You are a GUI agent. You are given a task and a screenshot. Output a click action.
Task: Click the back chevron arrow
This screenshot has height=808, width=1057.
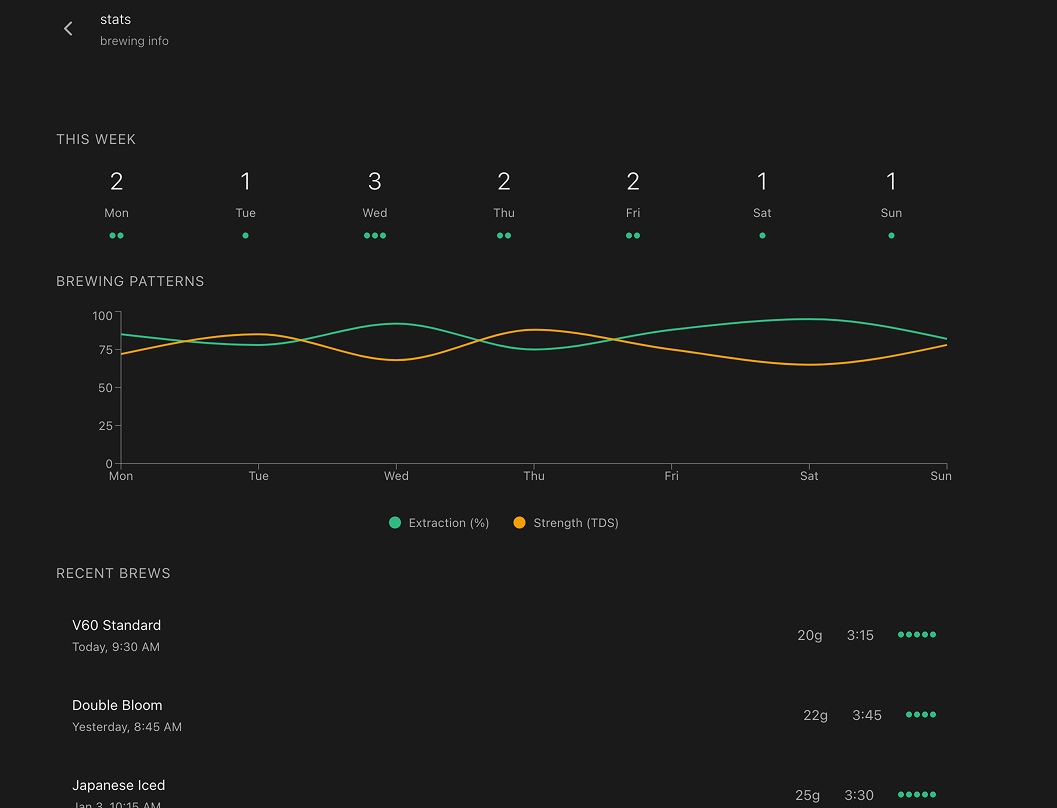(x=67, y=28)
